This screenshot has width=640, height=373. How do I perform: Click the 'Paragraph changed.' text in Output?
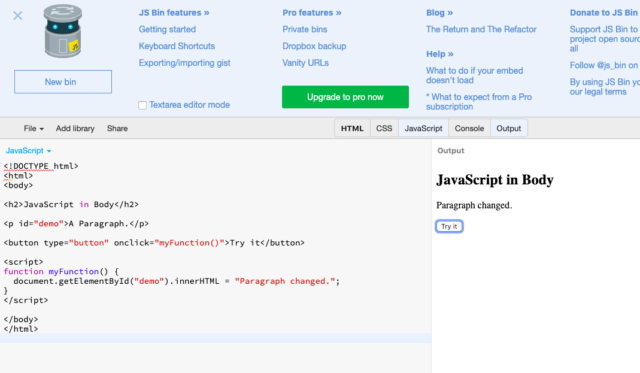click(474, 205)
